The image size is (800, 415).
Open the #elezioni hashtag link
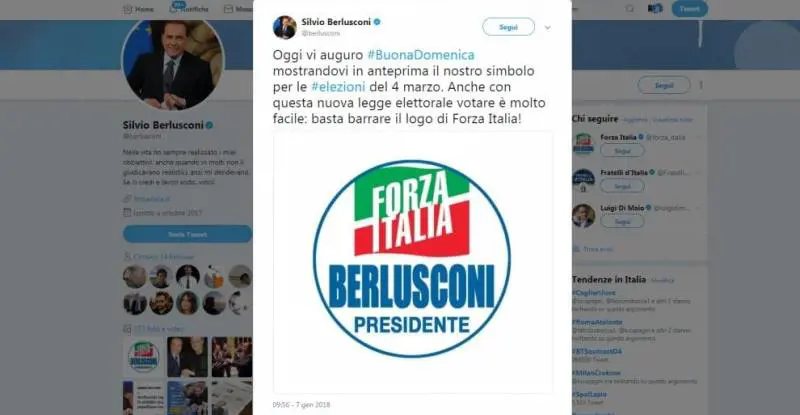[338, 86]
